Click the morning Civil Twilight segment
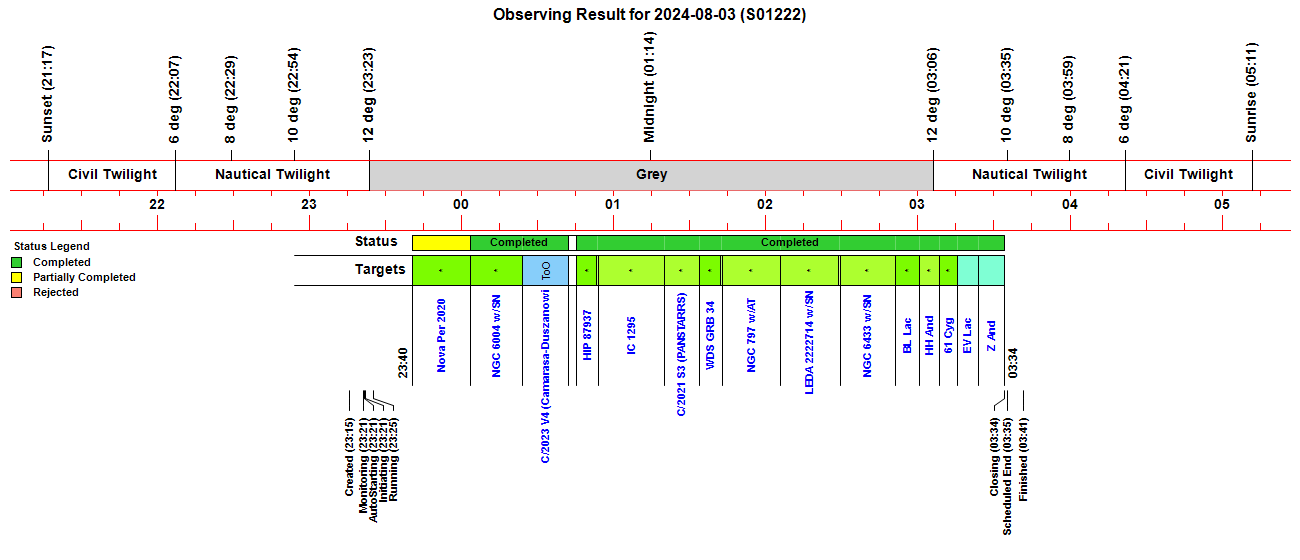1300x560 pixels. pyautogui.click(x=1188, y=175)
